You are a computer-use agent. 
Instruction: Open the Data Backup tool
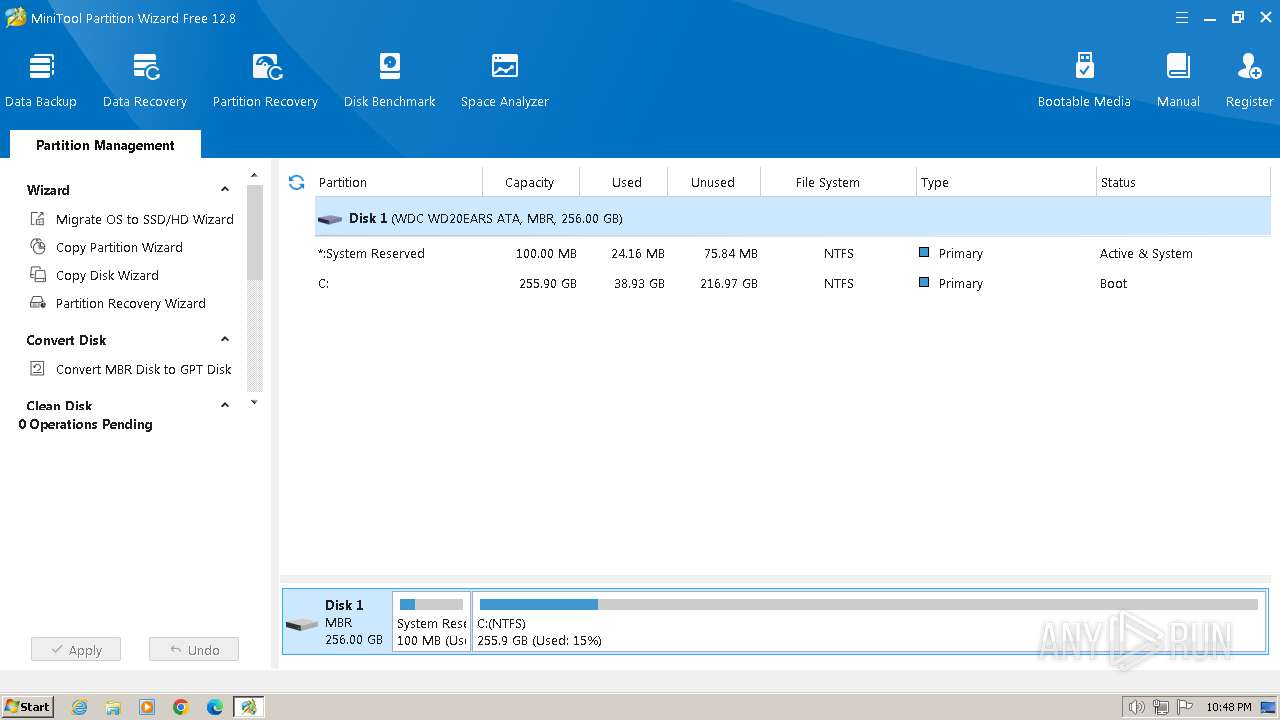(x=41, y=80)
